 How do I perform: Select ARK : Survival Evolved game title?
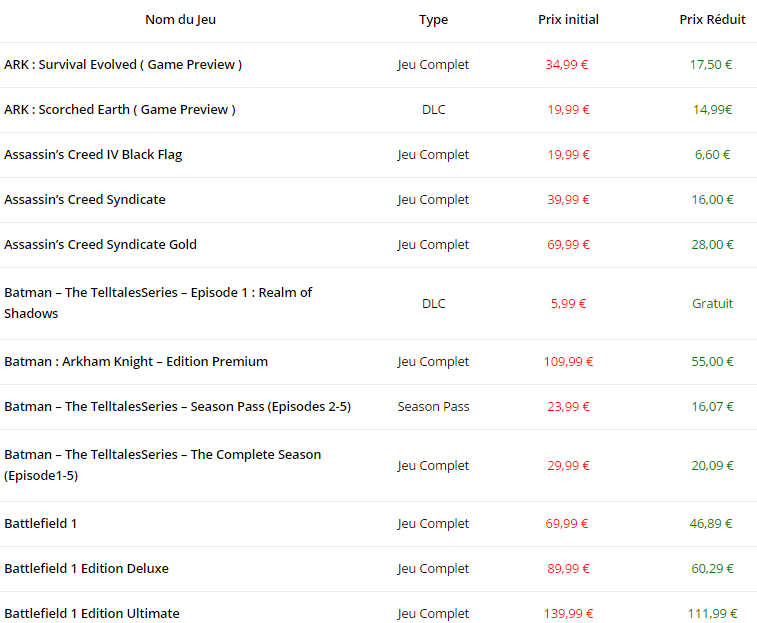(123, 65)
